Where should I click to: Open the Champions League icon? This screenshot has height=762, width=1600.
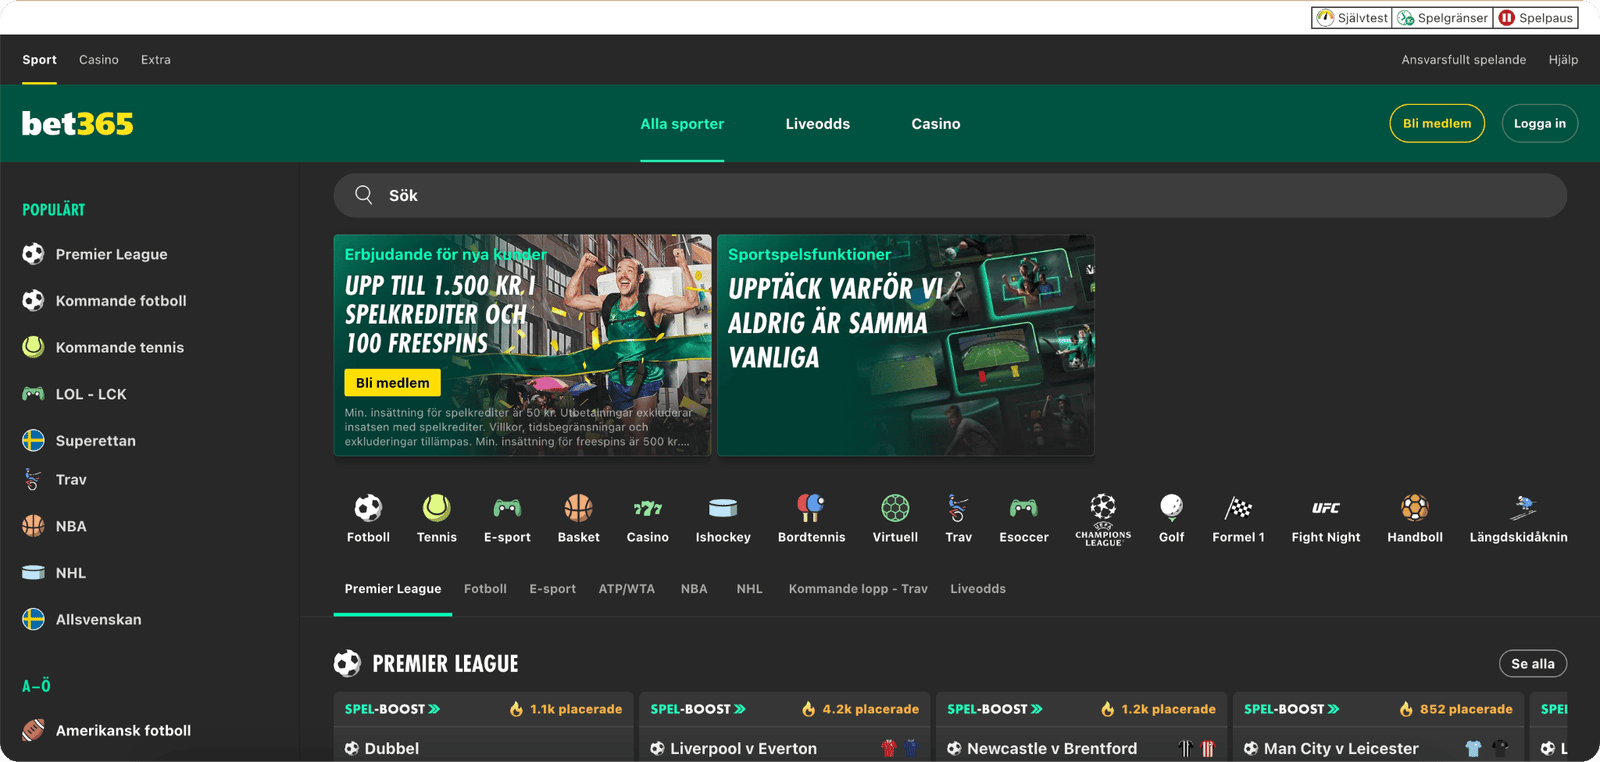pyautogui.click(x=1103, y=519)
